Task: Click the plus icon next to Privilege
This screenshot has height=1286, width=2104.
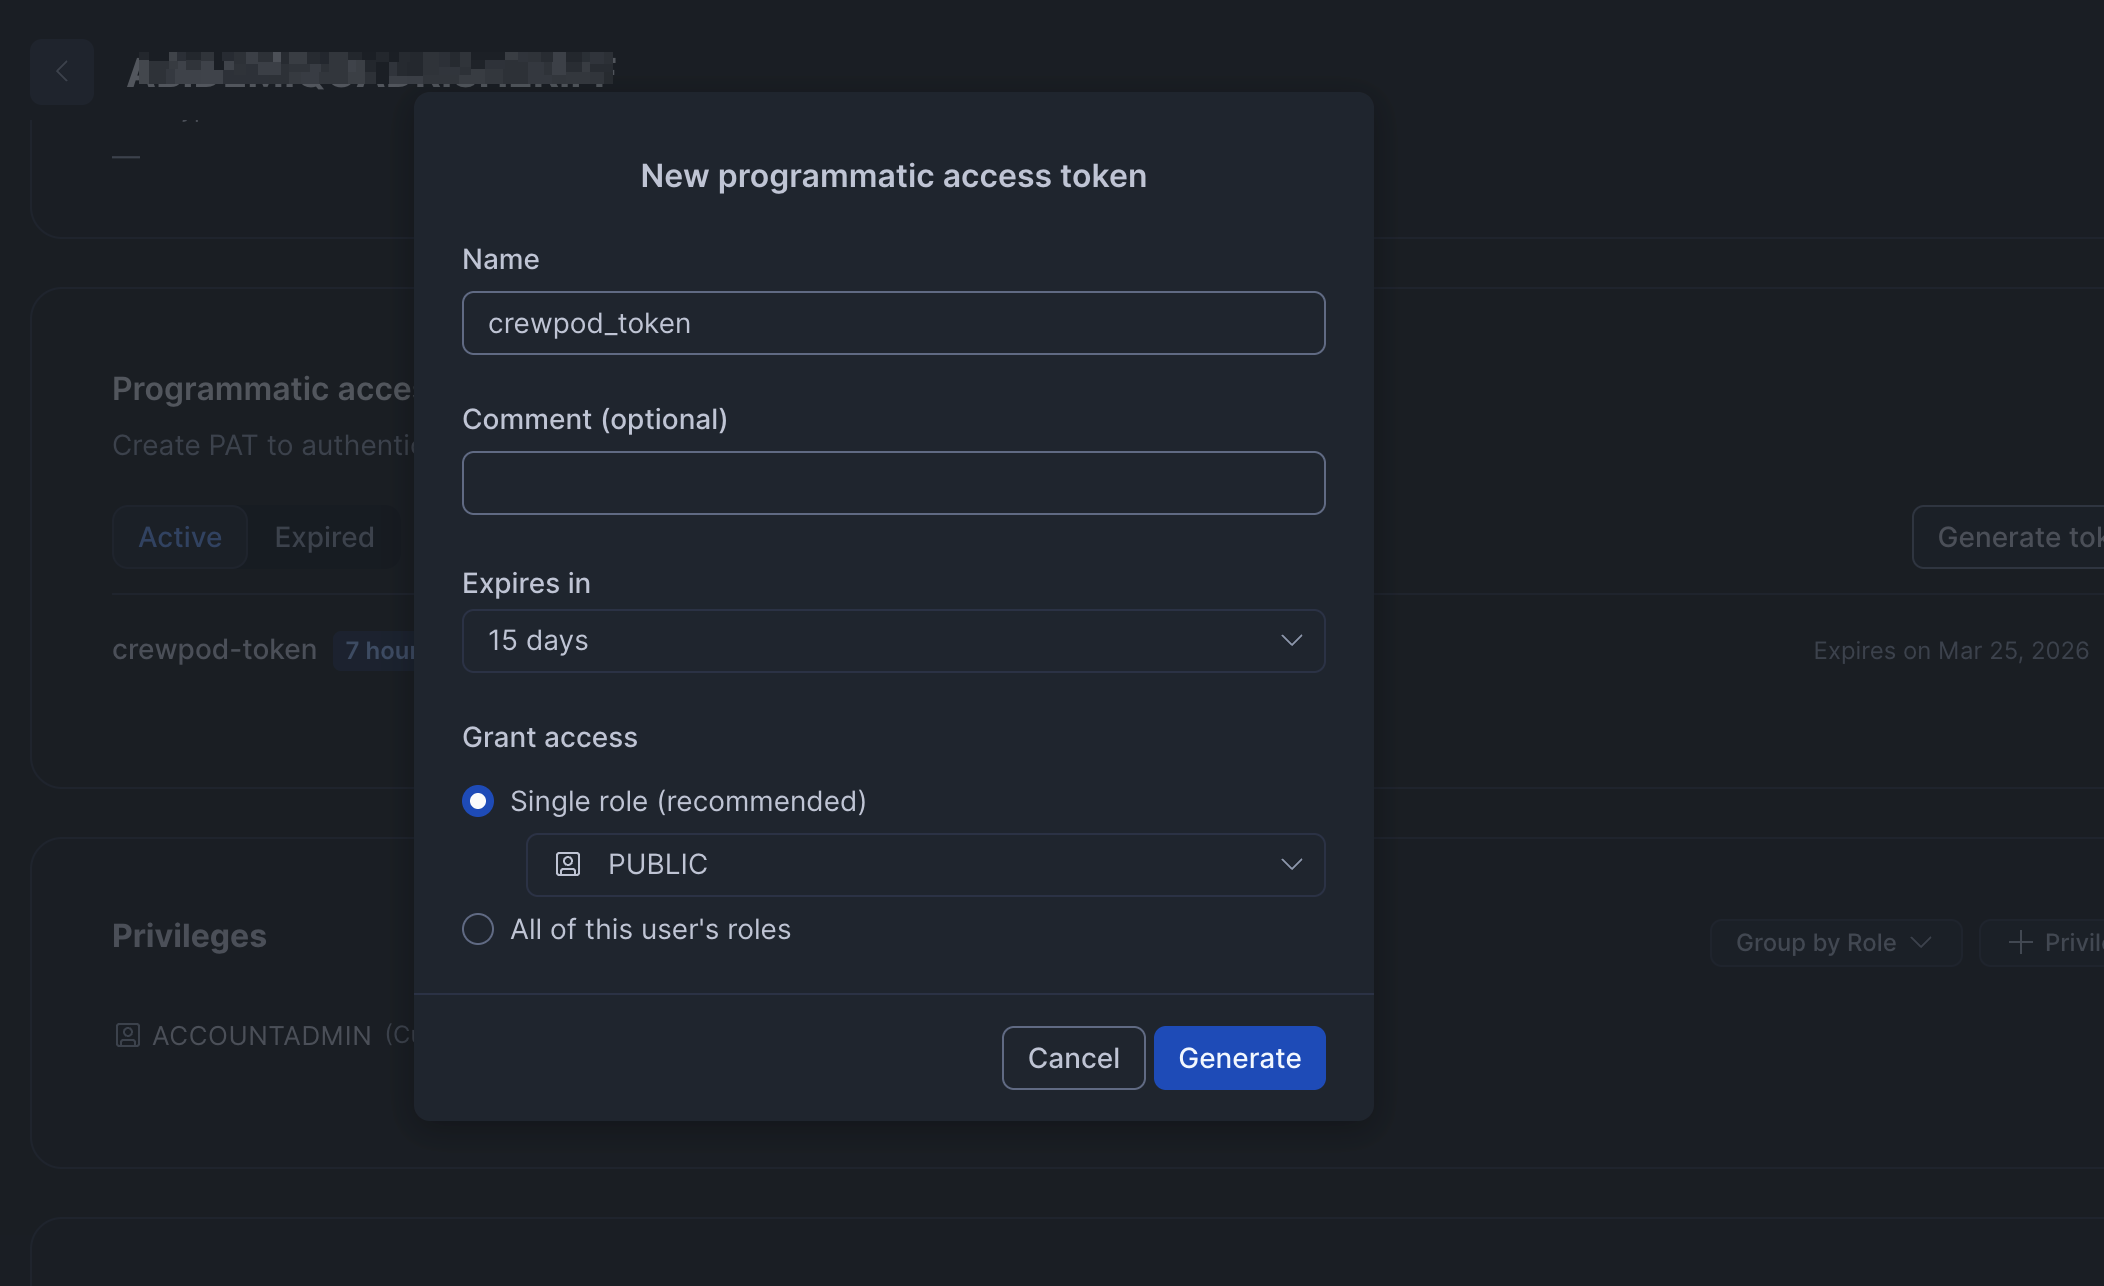Action: pos(2020,942)
